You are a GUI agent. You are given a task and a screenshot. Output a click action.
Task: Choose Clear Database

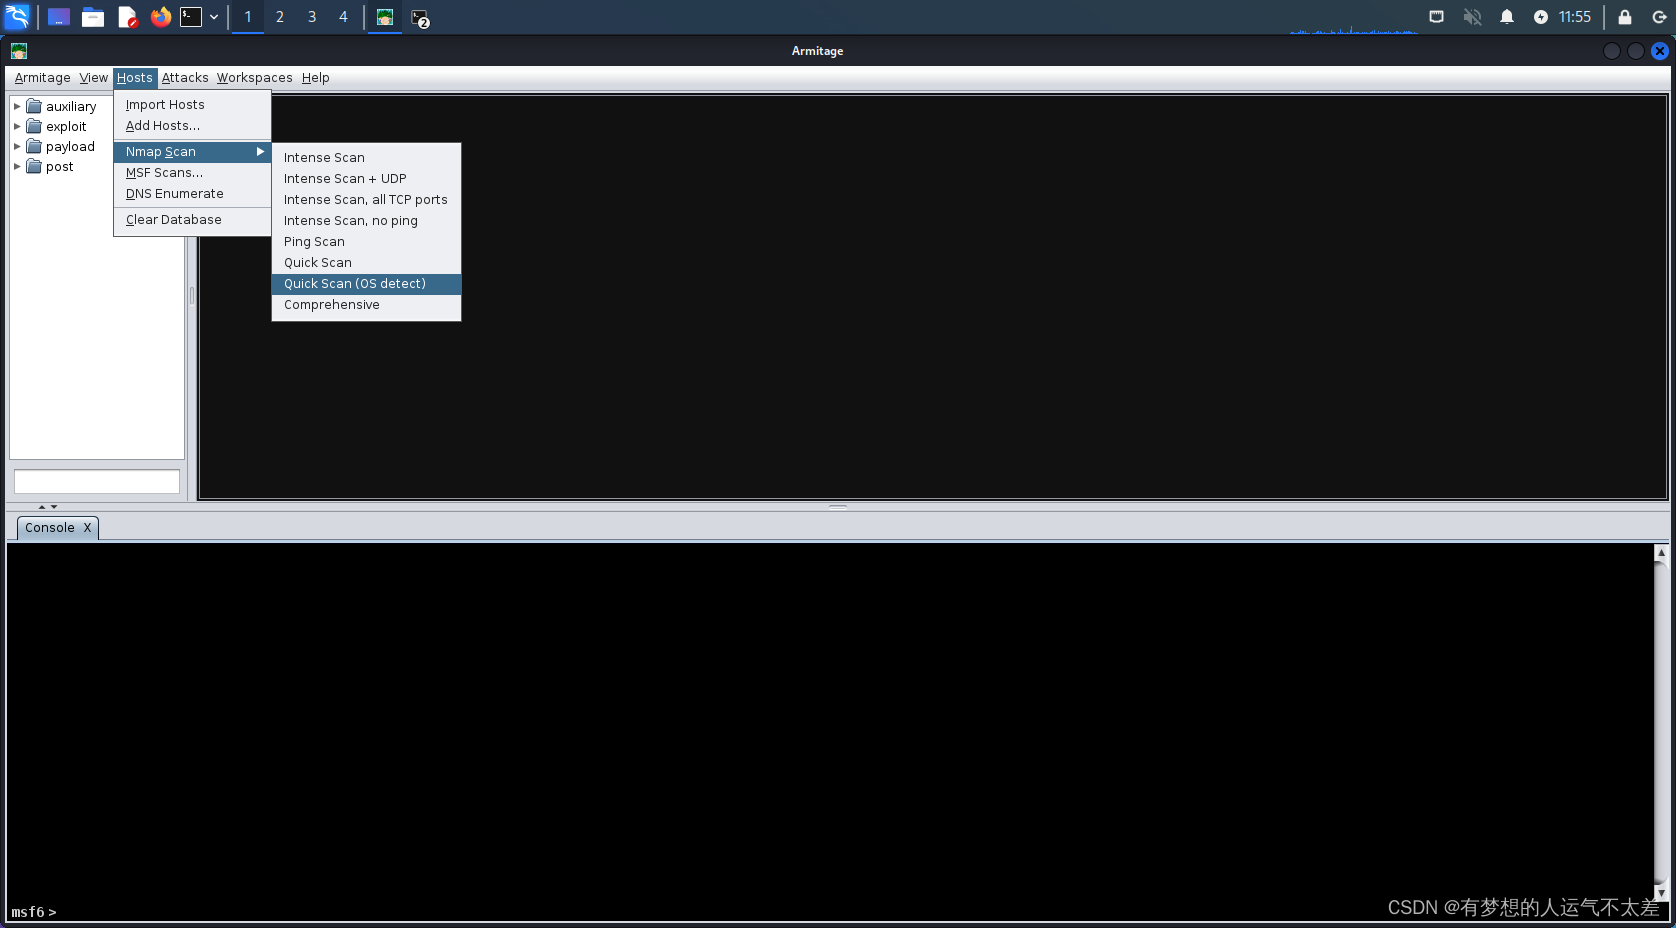point(192,220)
